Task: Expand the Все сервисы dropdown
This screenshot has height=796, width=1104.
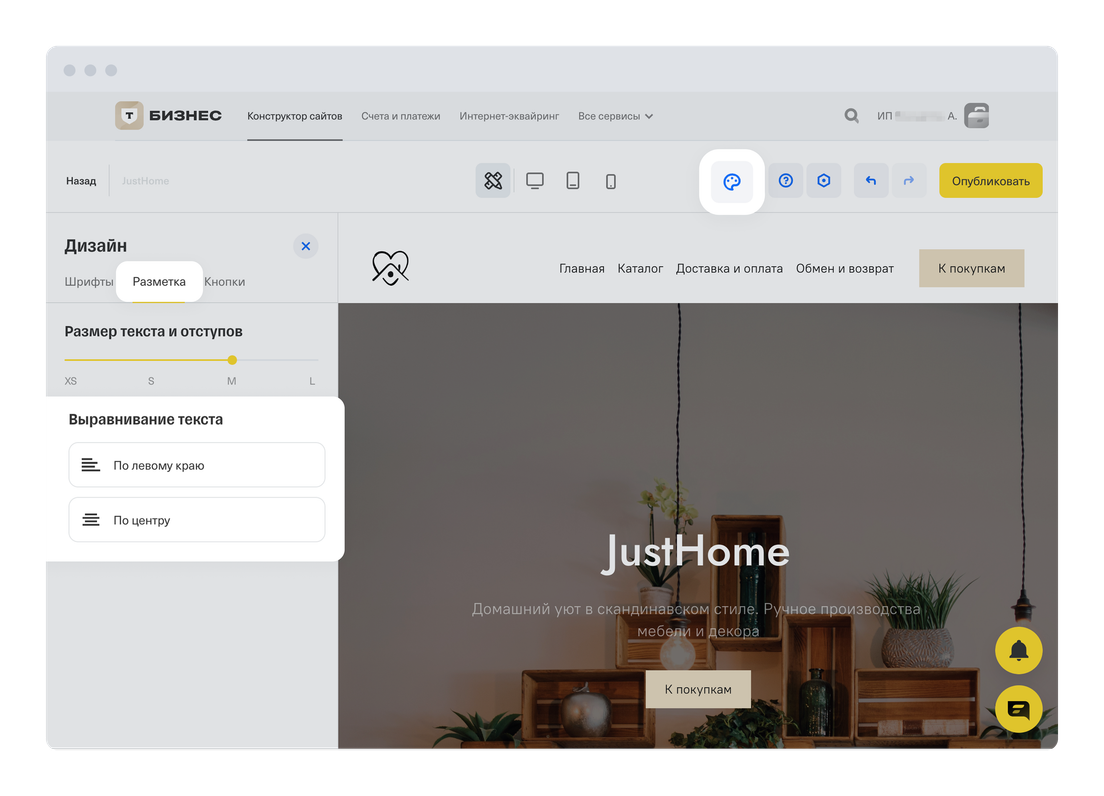Action: coord(615,116)
